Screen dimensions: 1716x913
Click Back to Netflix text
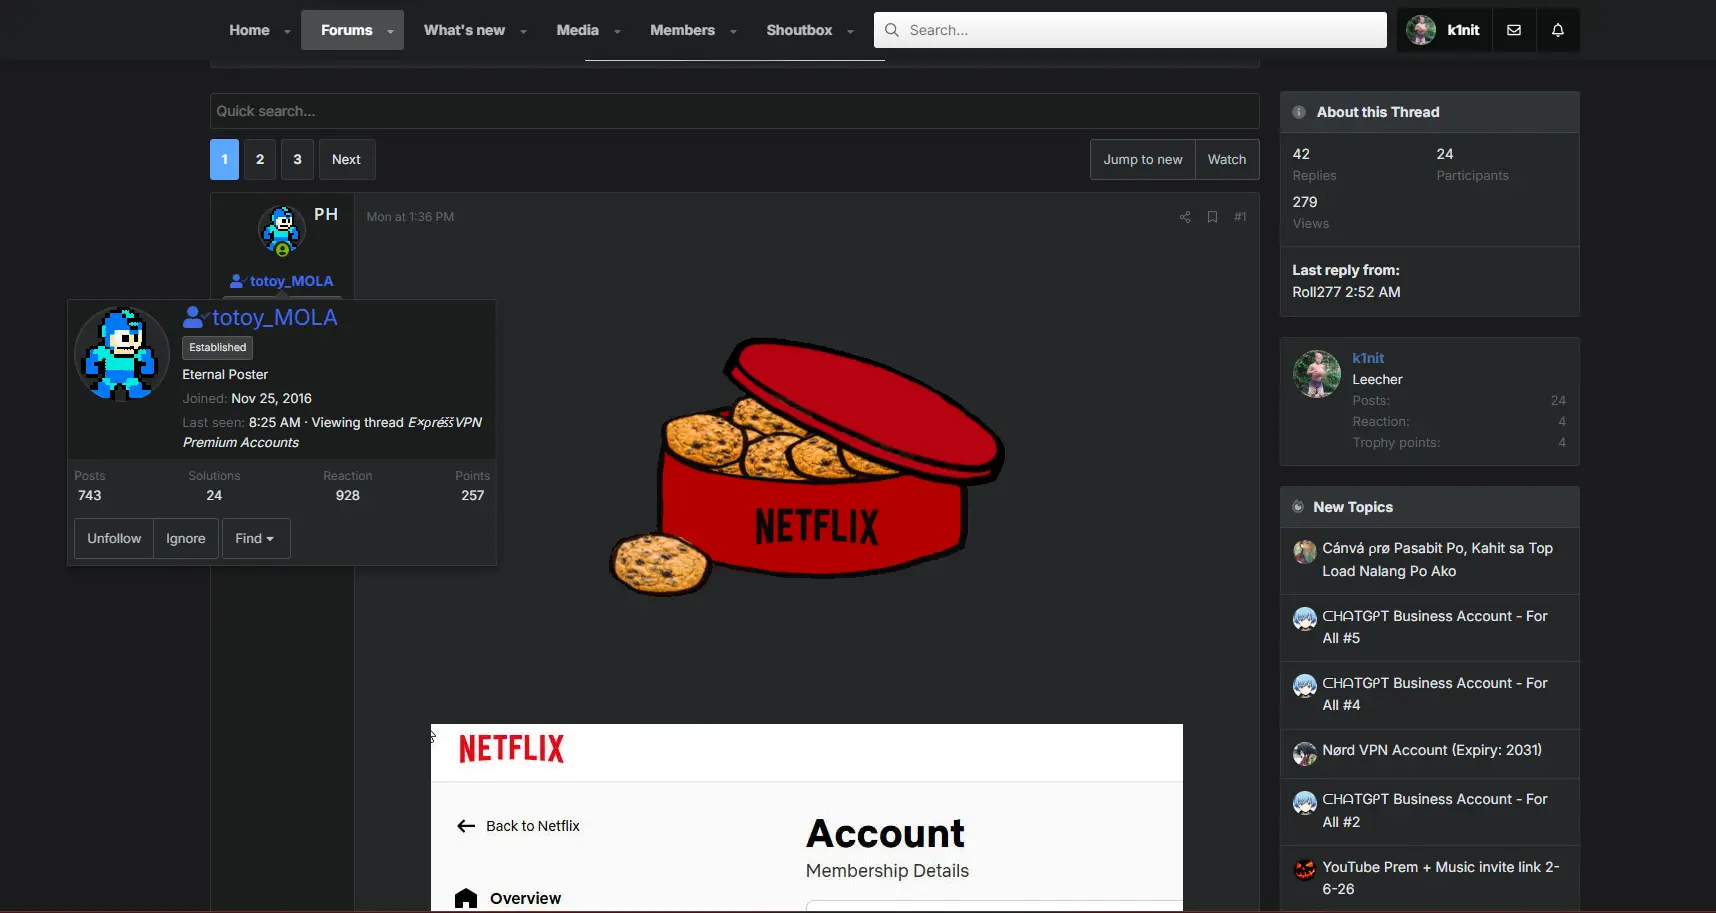[x=533, y=826]
